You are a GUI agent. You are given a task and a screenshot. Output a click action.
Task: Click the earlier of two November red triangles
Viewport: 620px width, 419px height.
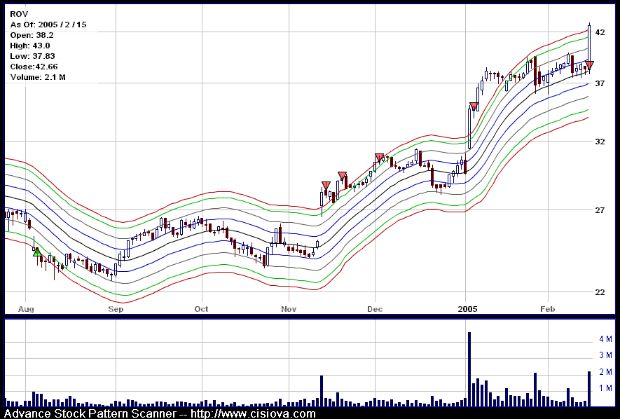click(x=326, y=185)
